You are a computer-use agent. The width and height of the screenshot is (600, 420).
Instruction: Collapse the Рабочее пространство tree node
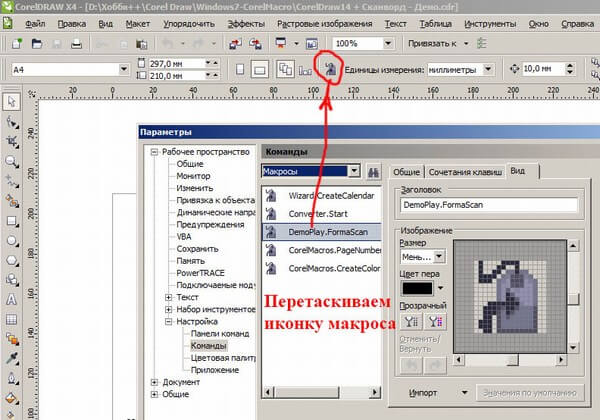(154, 152)
